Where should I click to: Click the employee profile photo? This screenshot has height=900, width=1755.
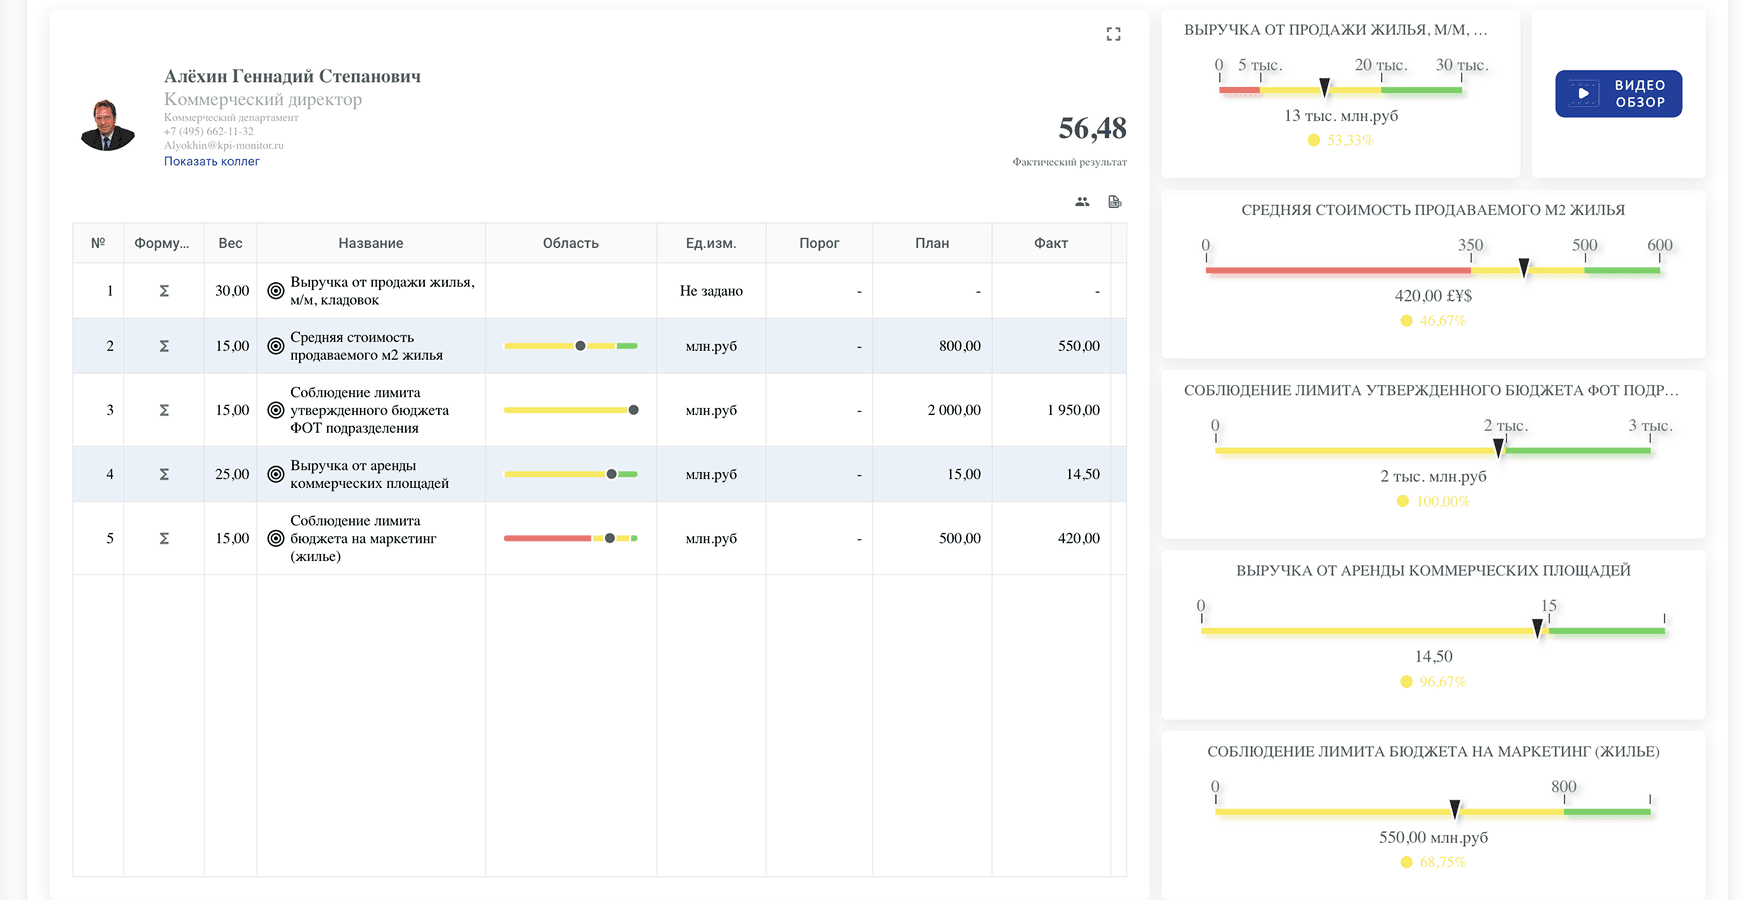[x=108, y=124]
